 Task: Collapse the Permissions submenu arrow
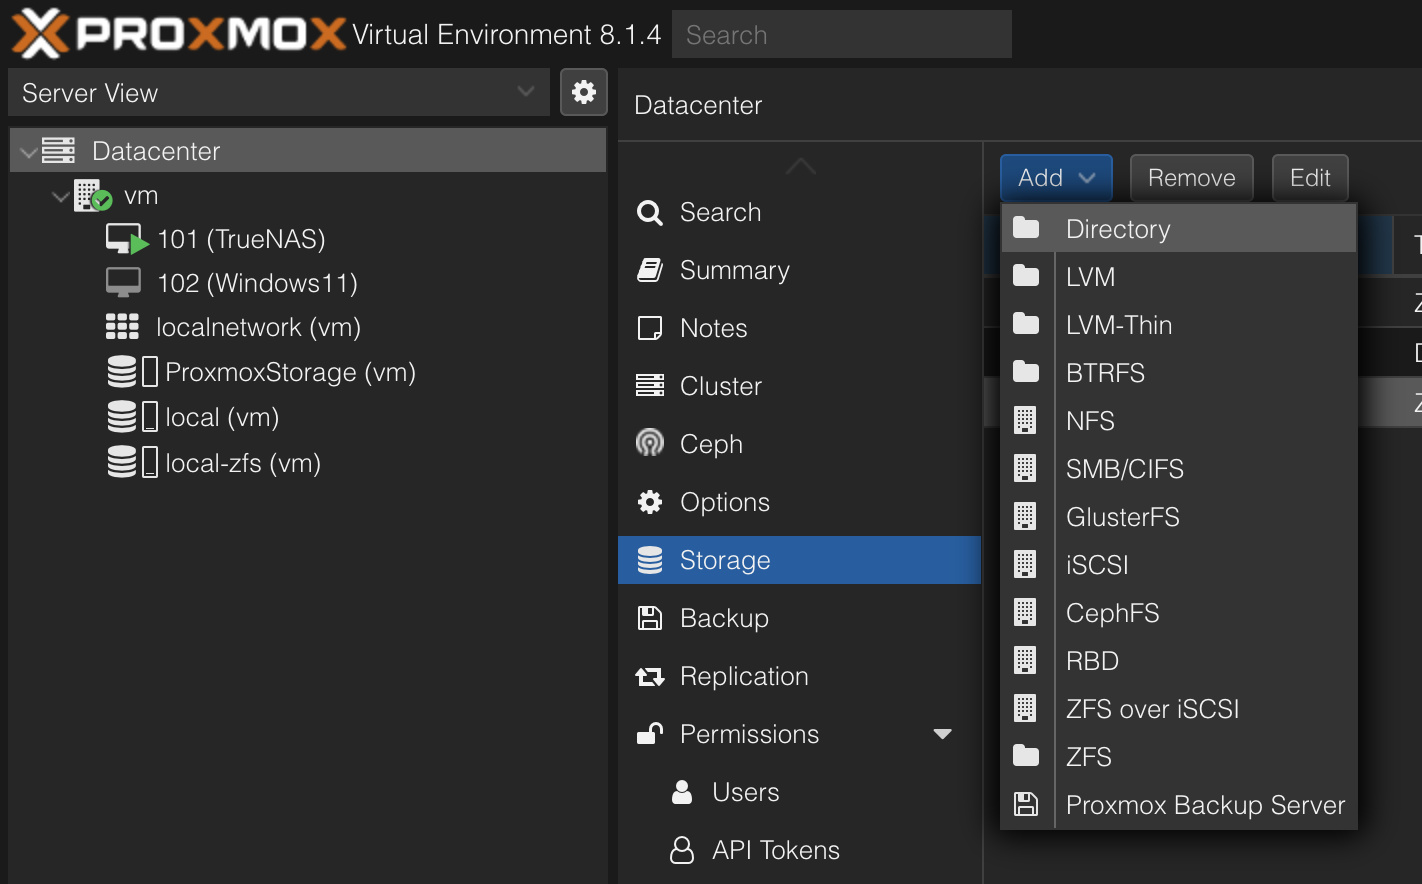(x=942, y=734)
